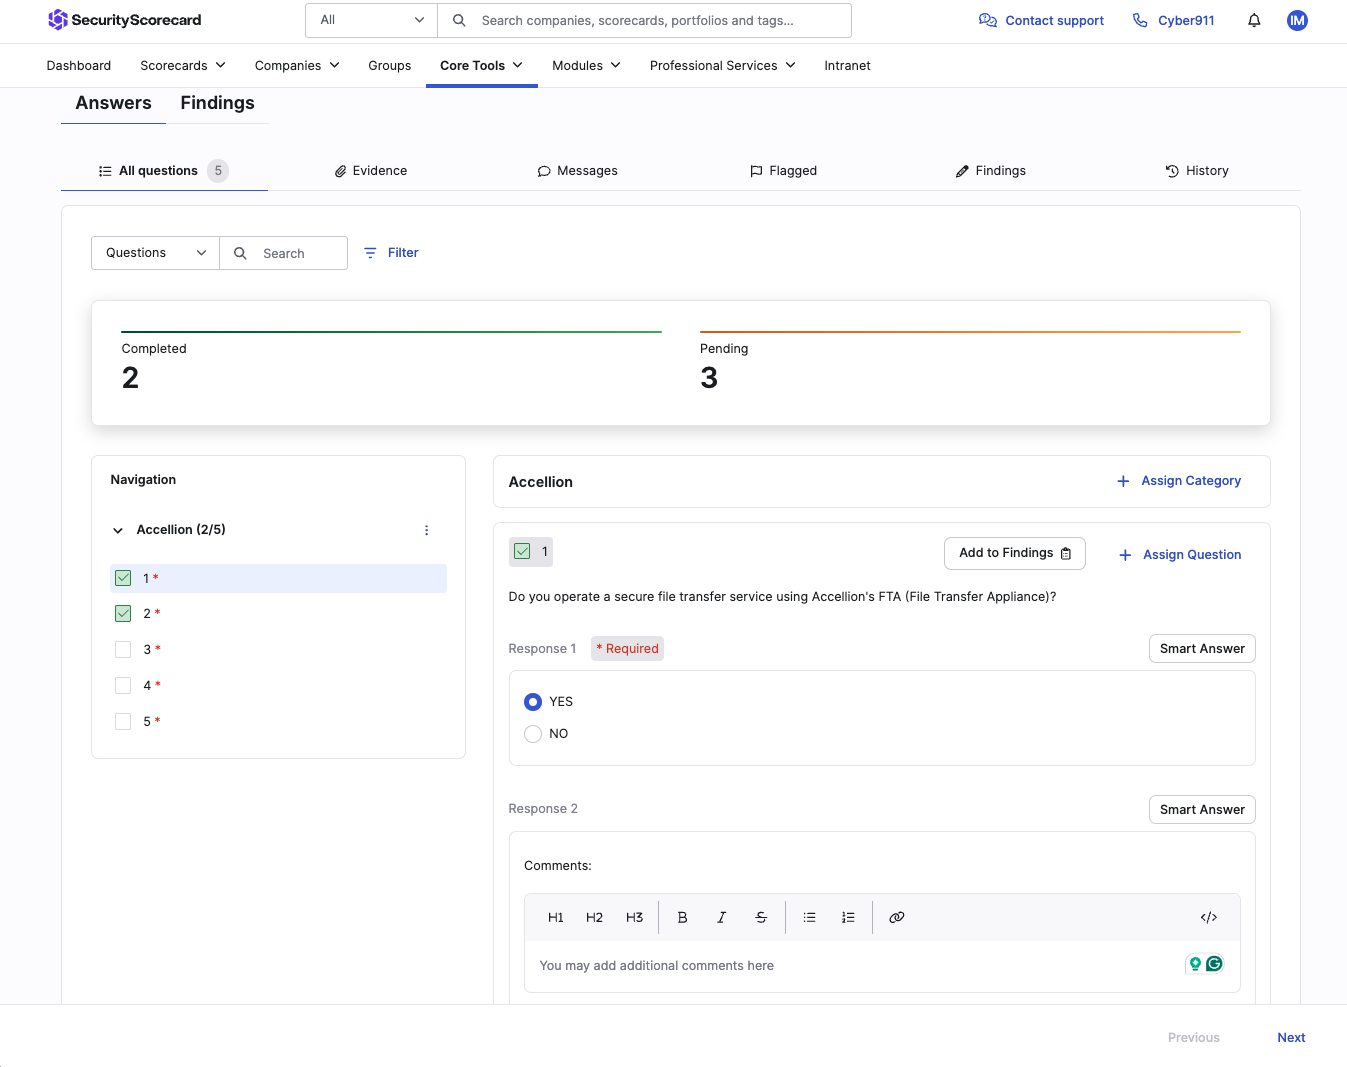Screen dimensions: 1347x1067
Task: Click the Contact support link
Action: (x=1055, y=21)
